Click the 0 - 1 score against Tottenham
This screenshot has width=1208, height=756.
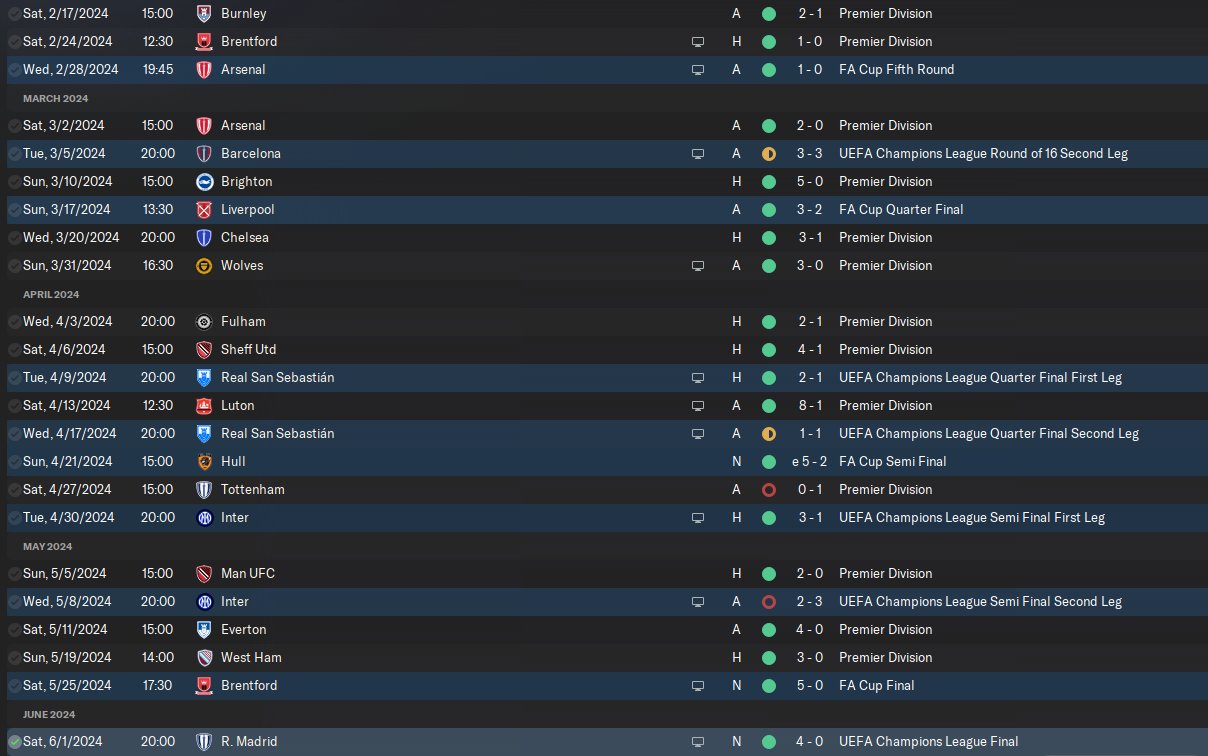[x=810, y=490]
